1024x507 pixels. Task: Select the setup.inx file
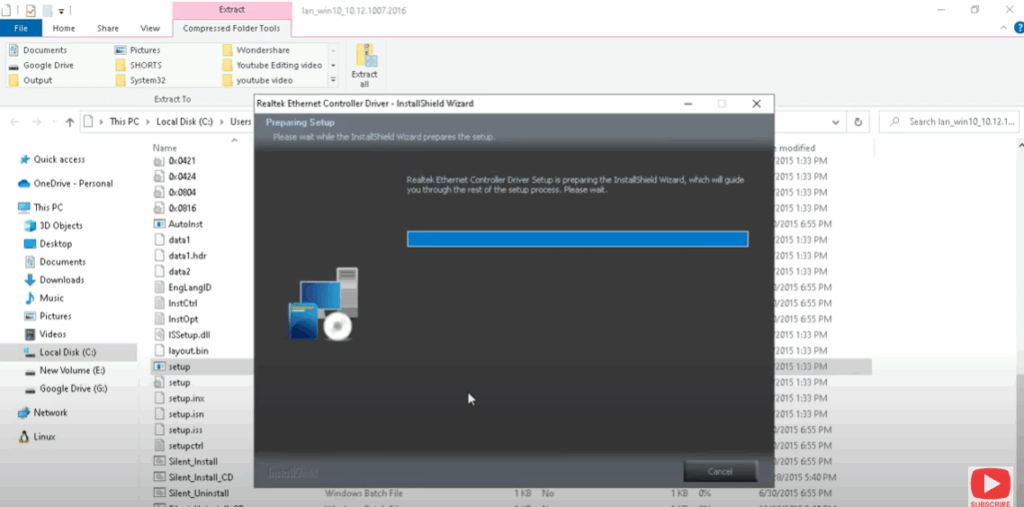click(x=180, y=398)
